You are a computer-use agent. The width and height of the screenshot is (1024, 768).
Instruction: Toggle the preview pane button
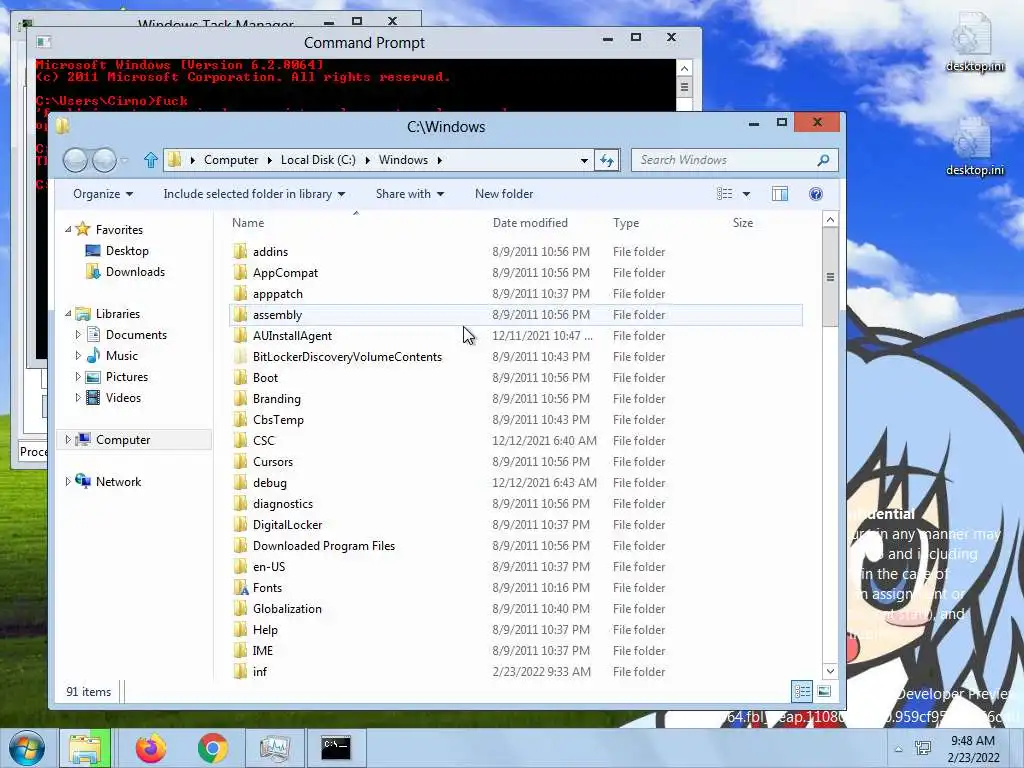point(780,194)
